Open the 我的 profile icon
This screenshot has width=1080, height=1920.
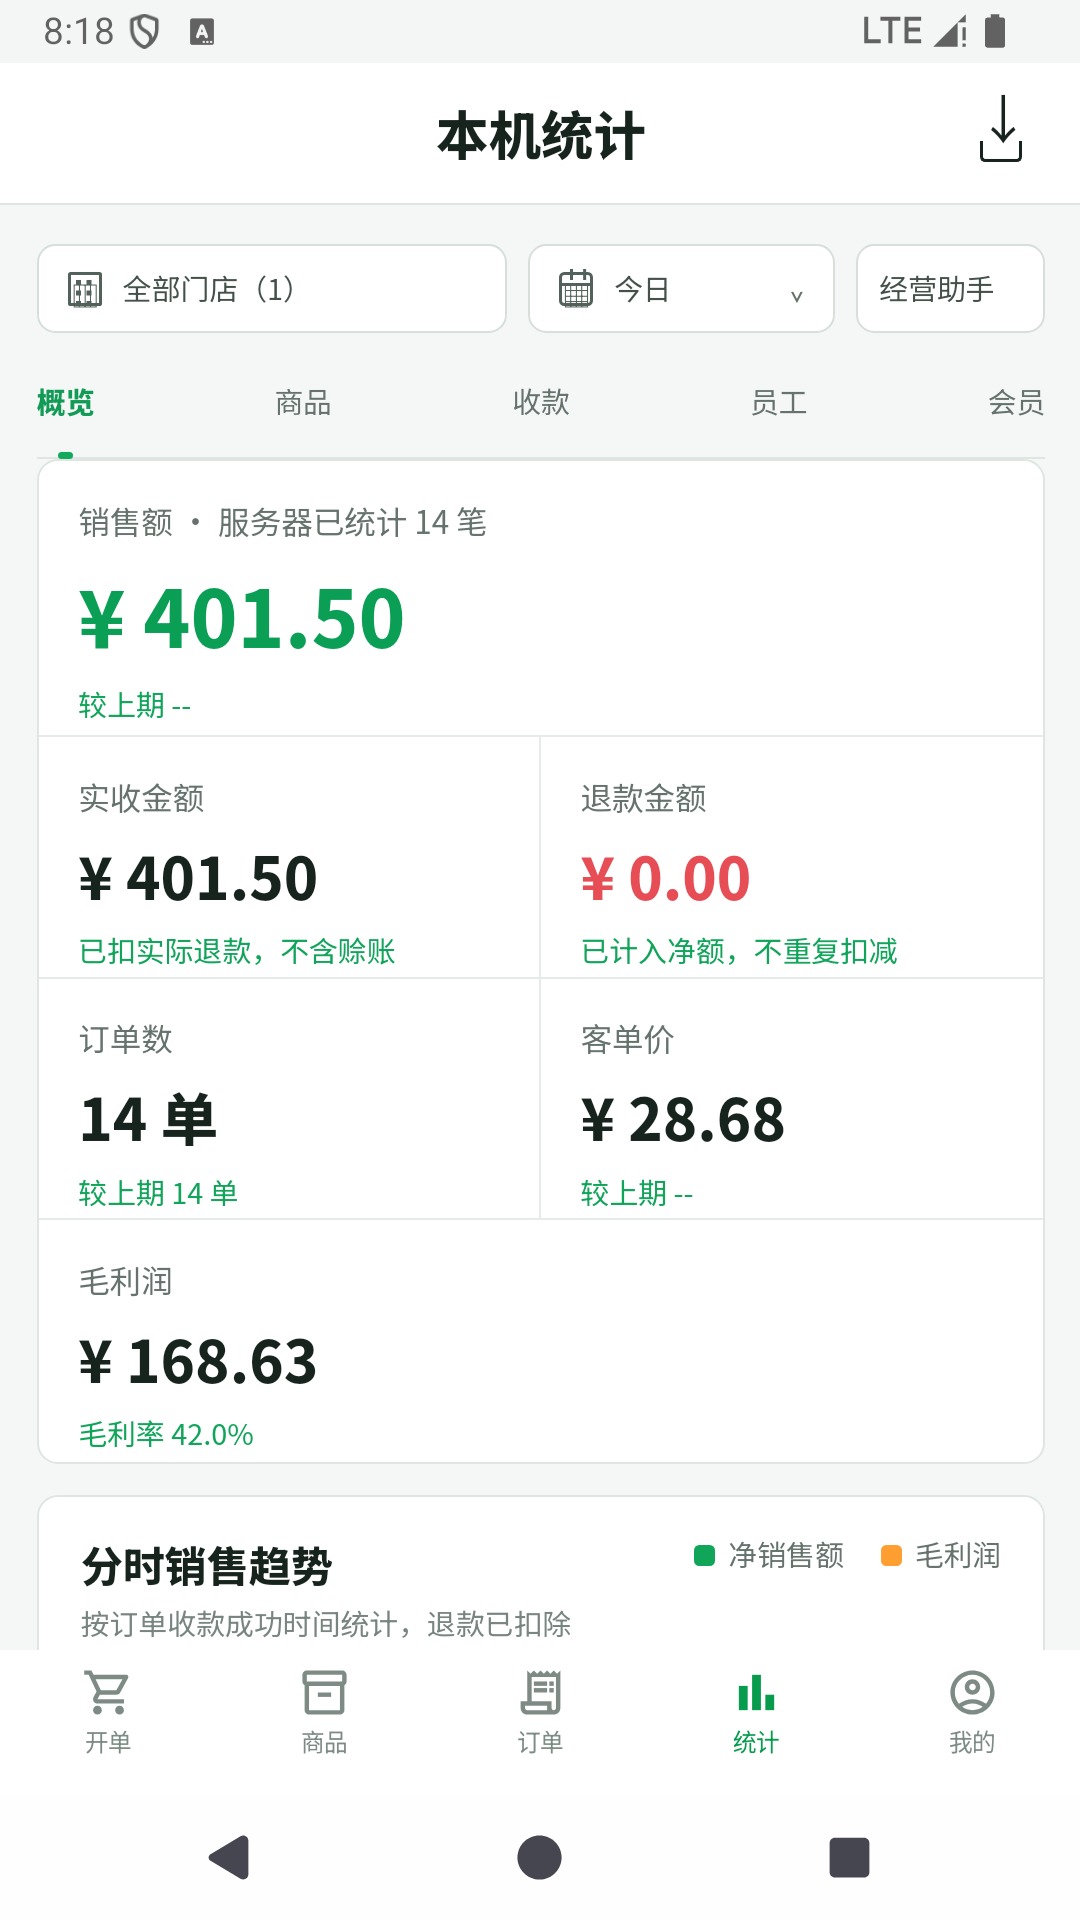(972, 1692)
